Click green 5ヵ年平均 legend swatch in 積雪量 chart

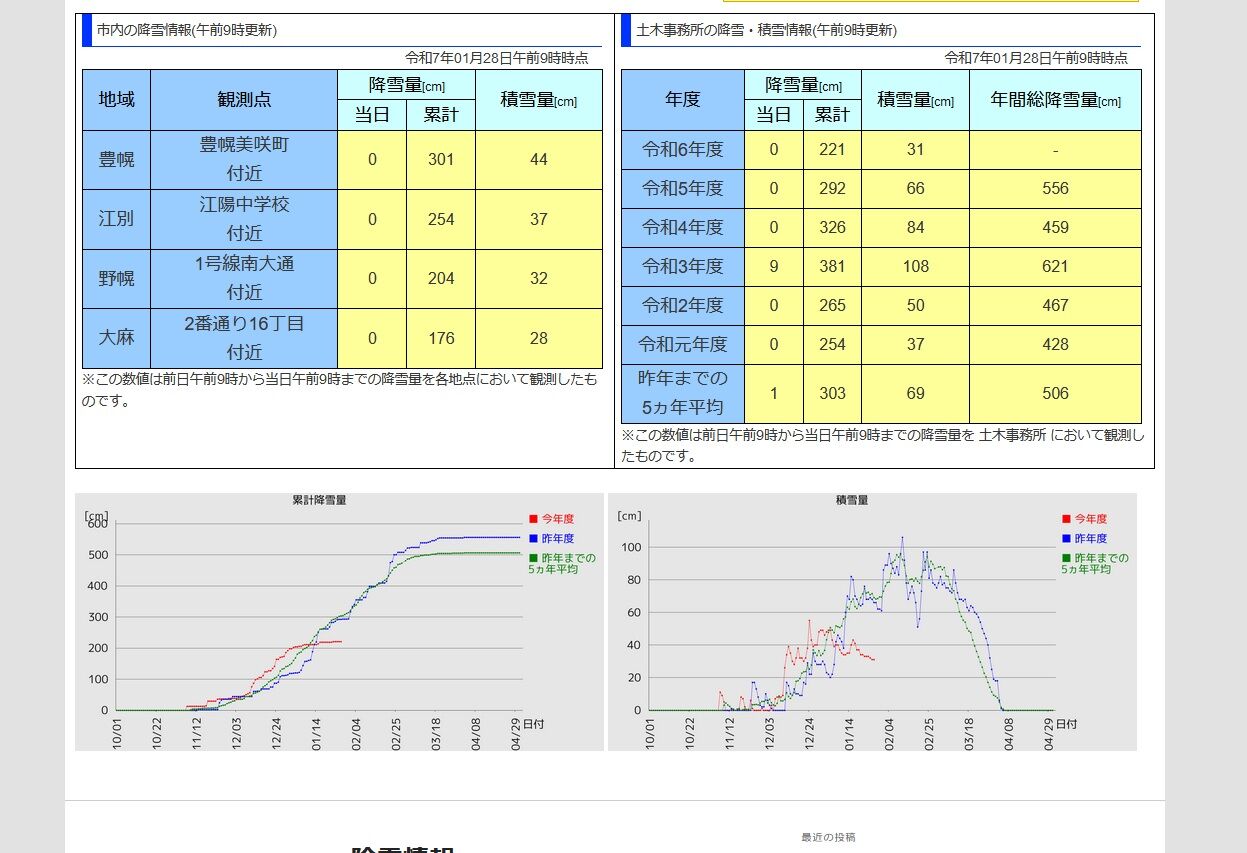[x=1066, y=558]
